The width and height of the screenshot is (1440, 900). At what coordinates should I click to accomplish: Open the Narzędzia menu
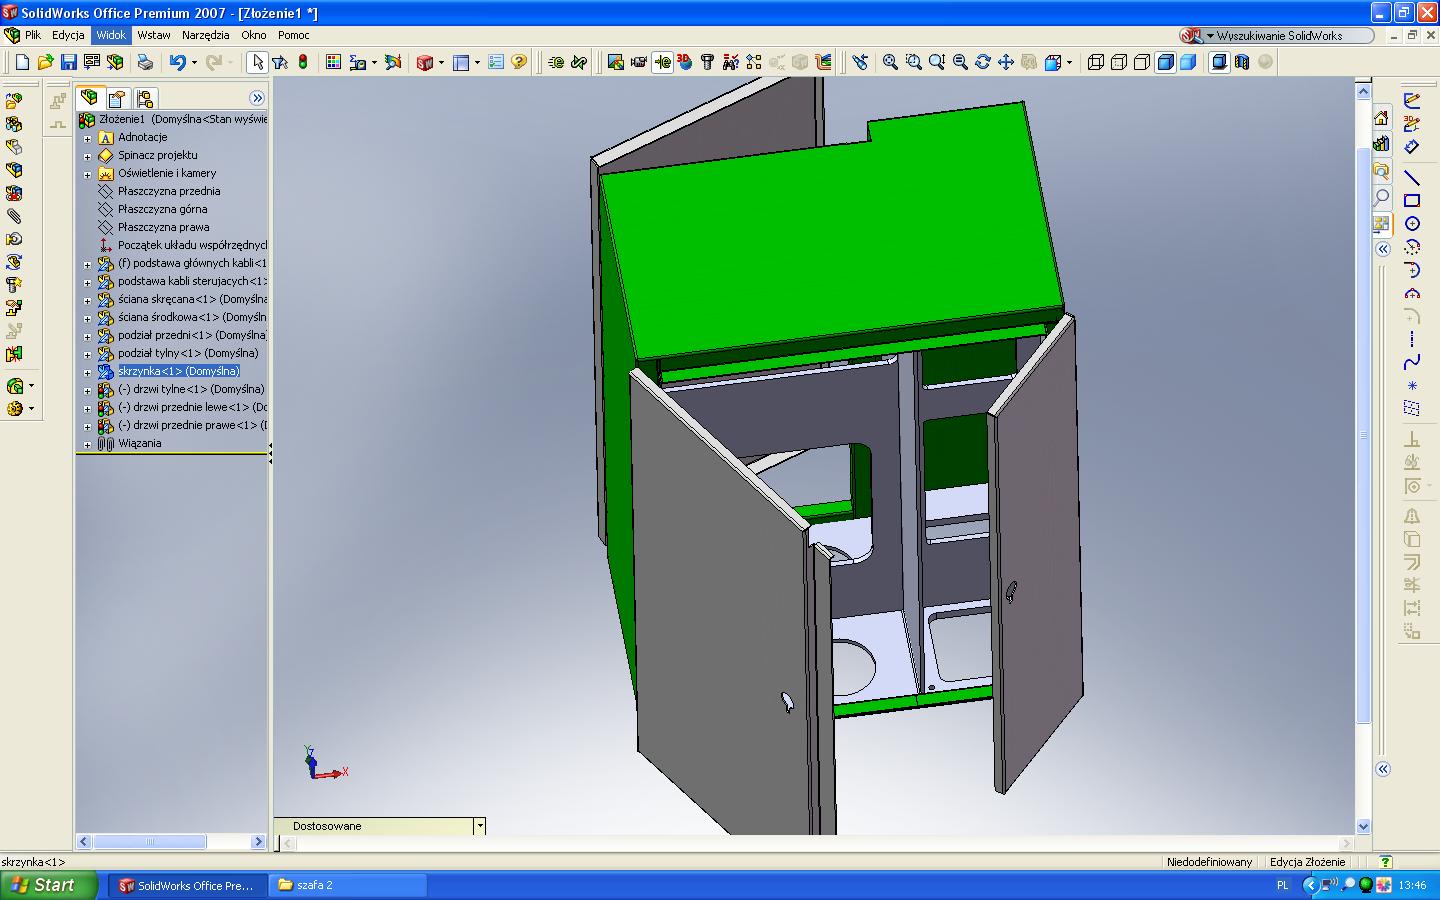(x=205, y=35)
